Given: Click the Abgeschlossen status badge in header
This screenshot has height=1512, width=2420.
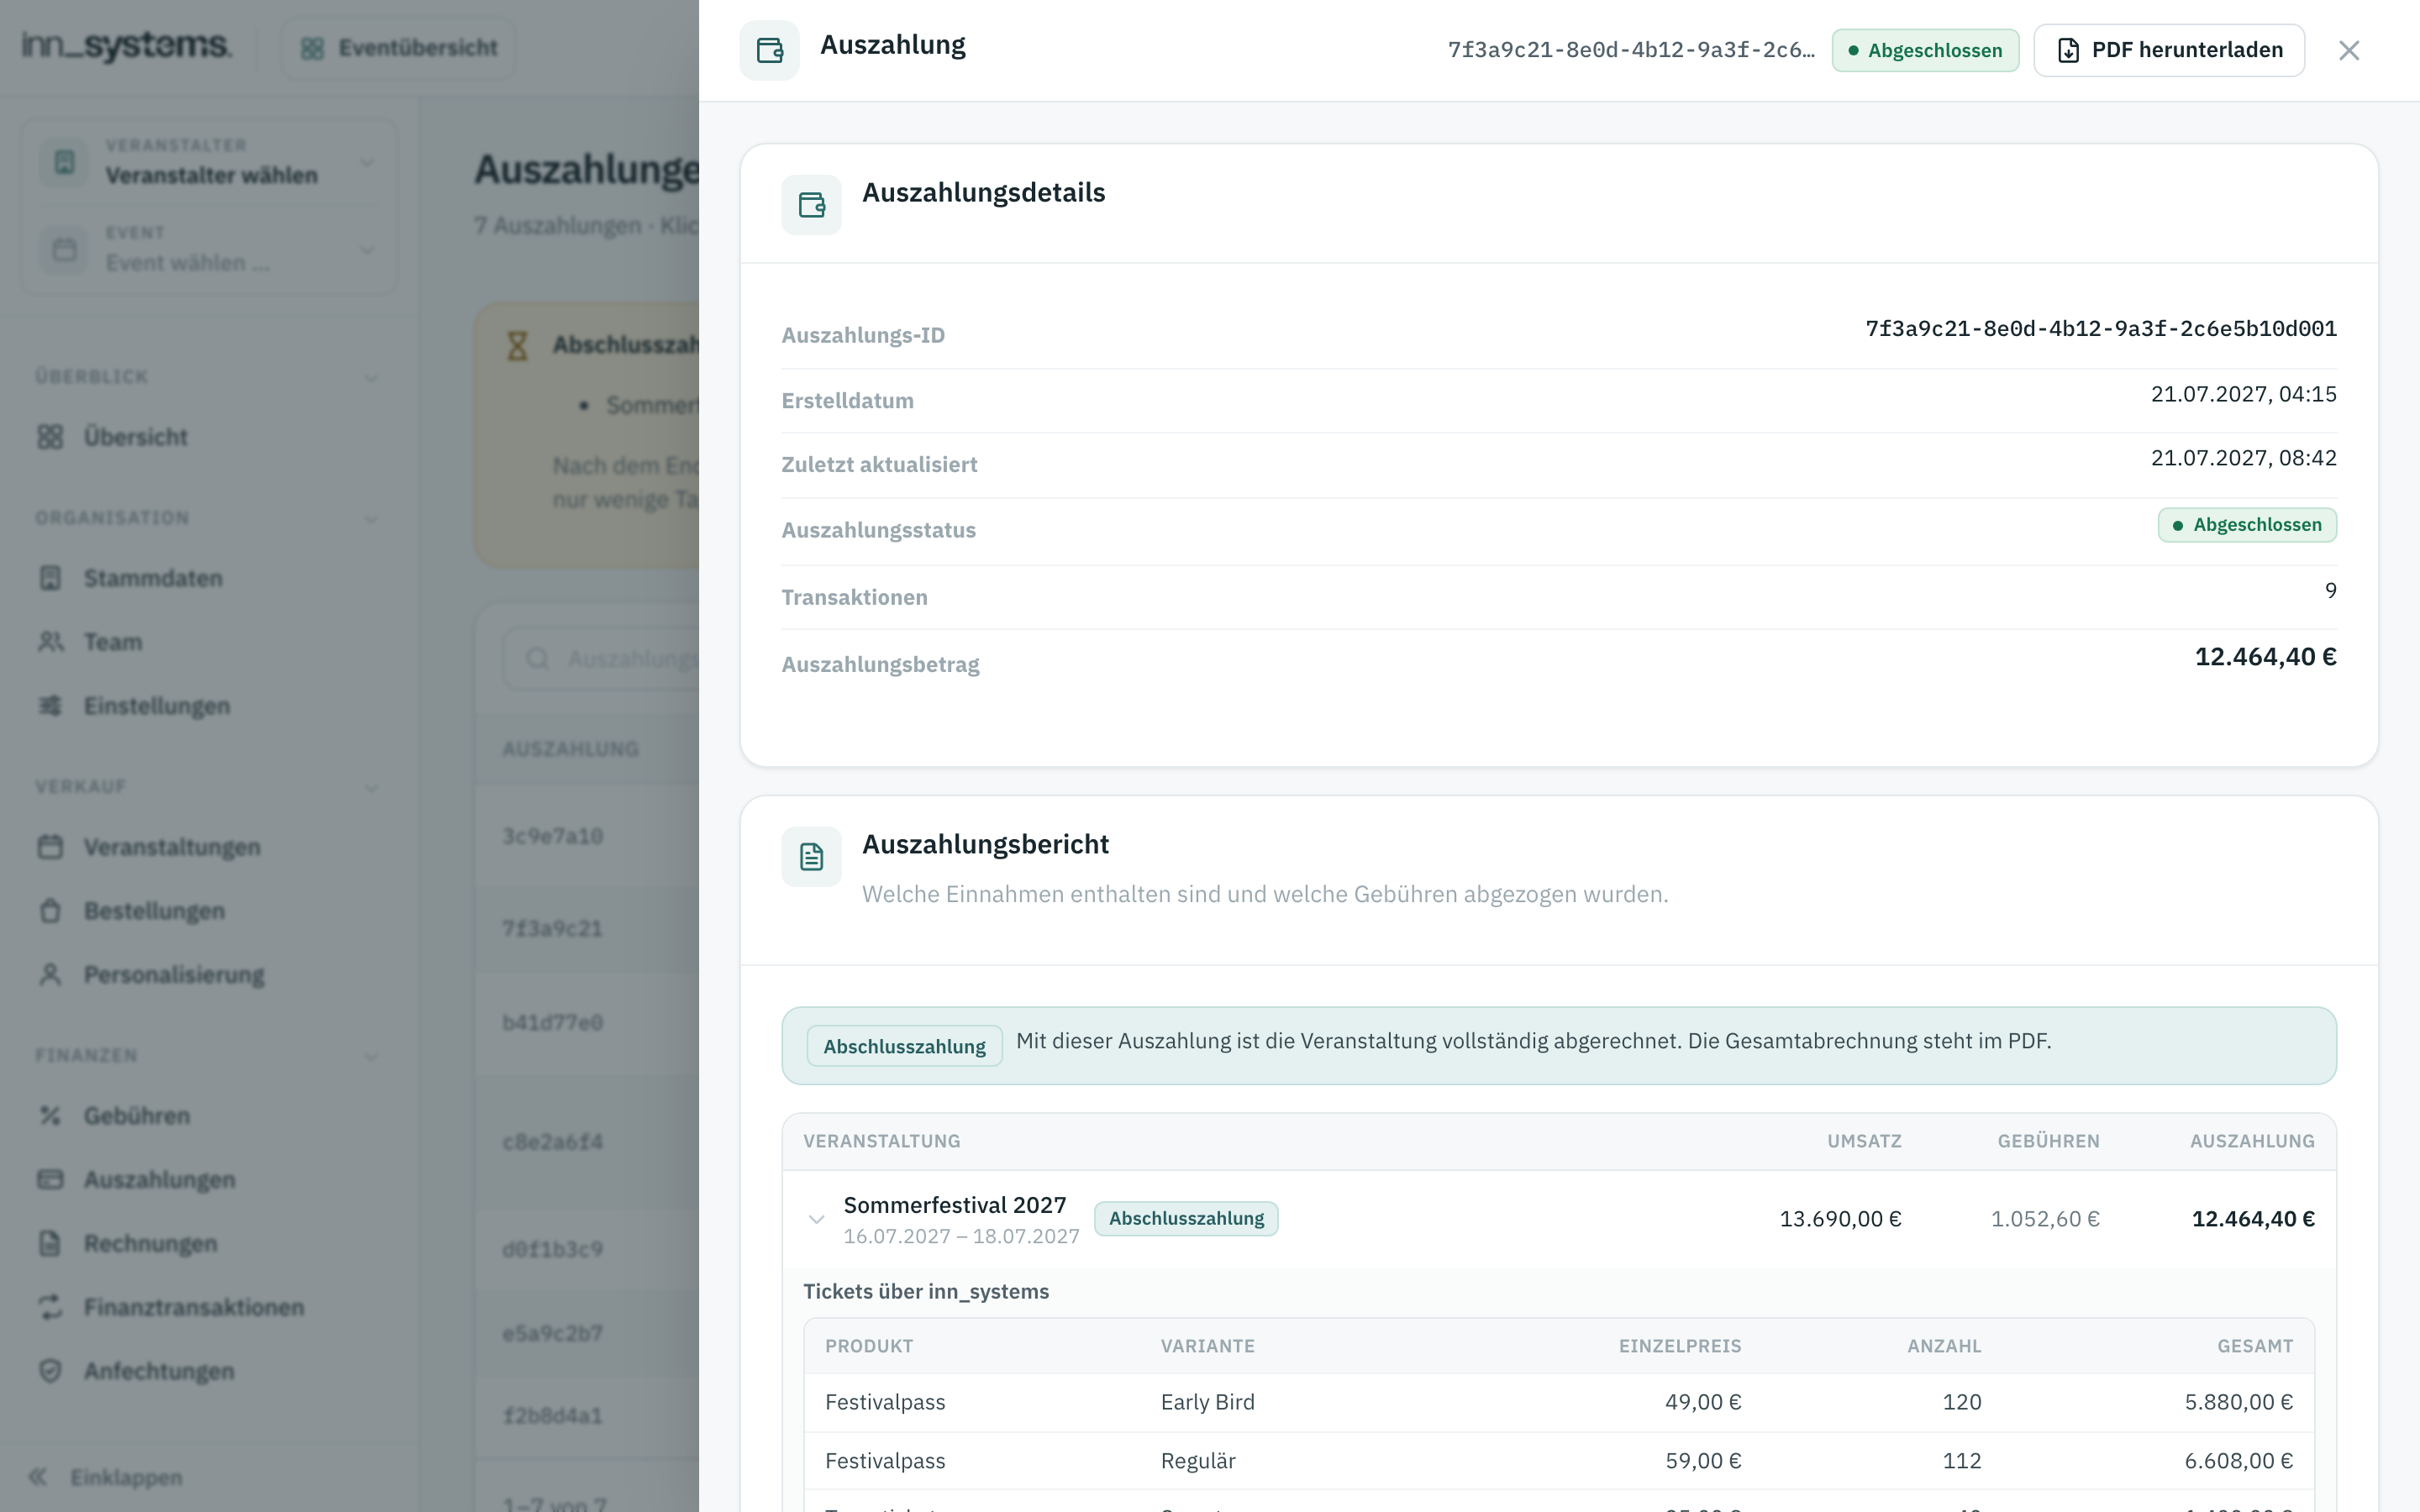Looking at the screenshot, I should pyautogui.click(x=1925, y=50).
